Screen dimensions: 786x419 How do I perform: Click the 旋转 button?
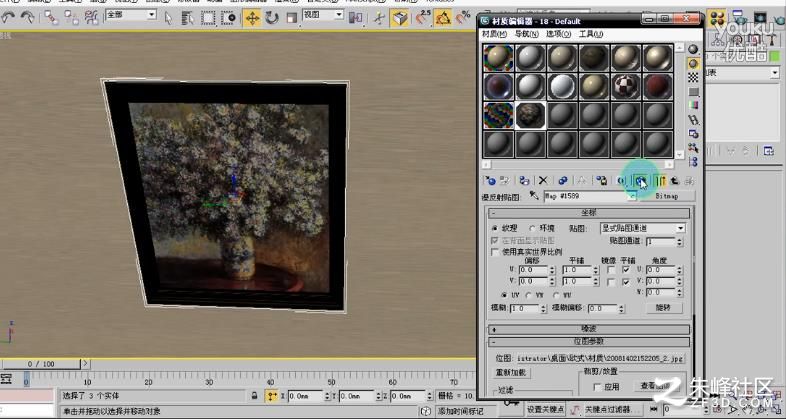663,308
